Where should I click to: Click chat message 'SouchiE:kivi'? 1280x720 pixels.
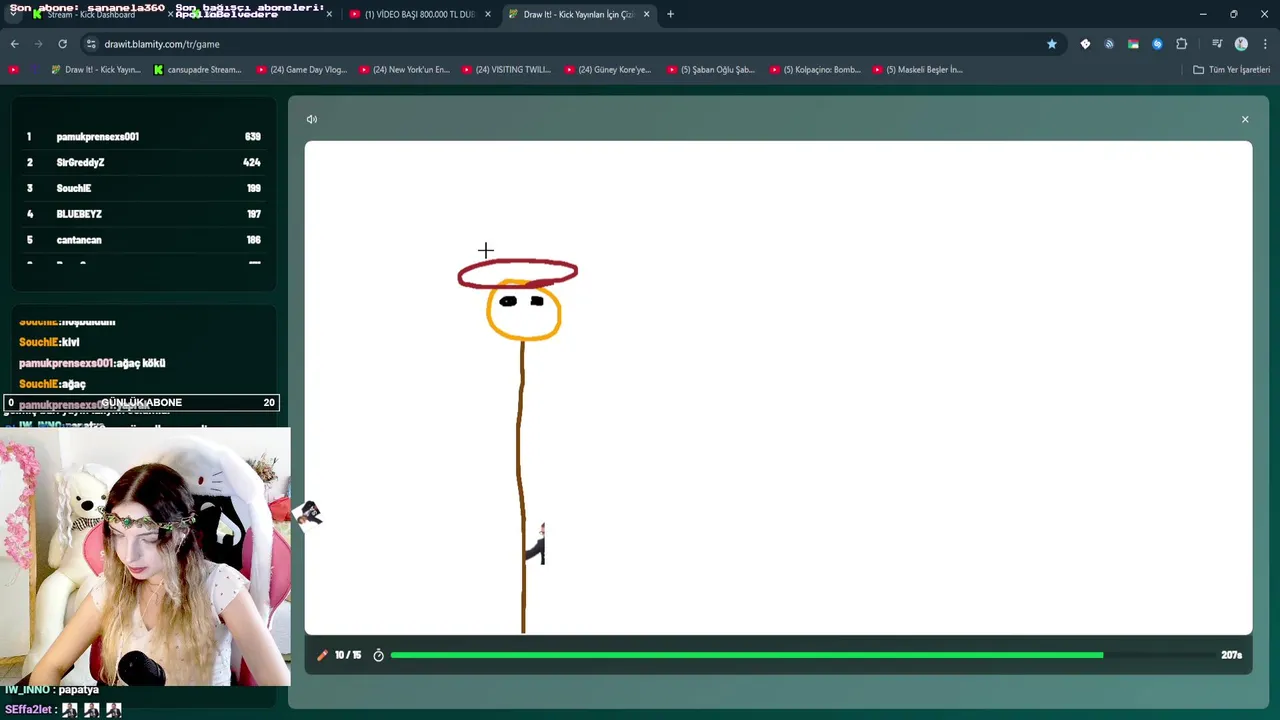(x=49, y=342)
